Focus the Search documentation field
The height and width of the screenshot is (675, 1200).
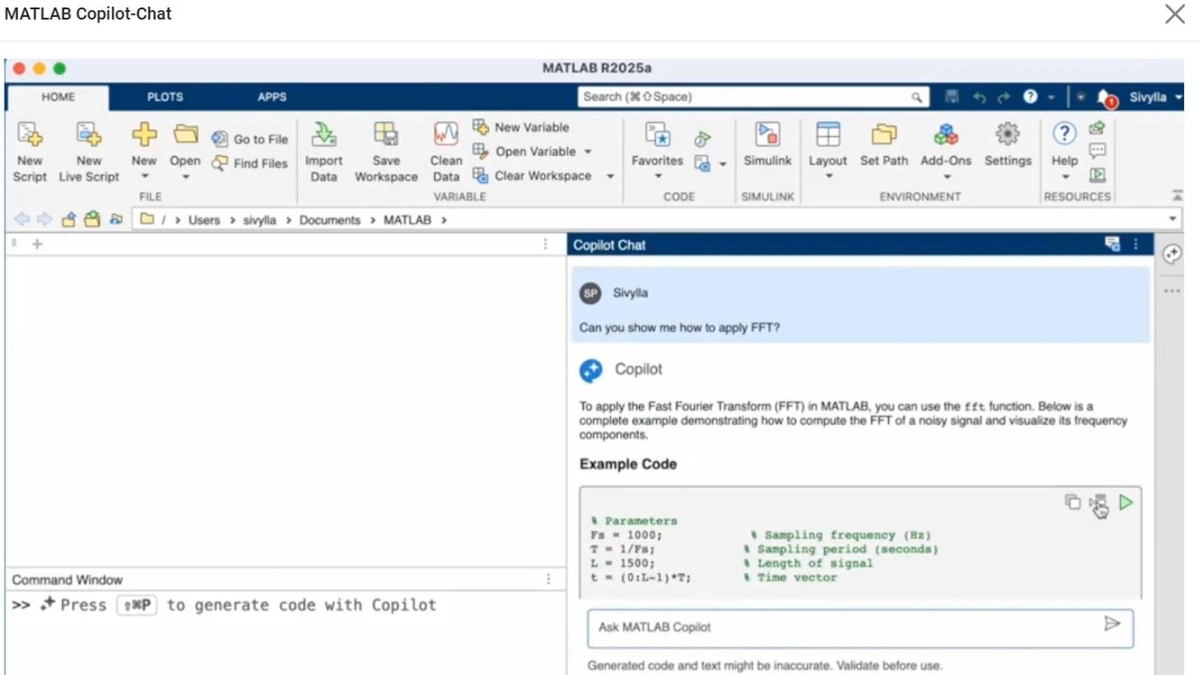tap(752, 97)
